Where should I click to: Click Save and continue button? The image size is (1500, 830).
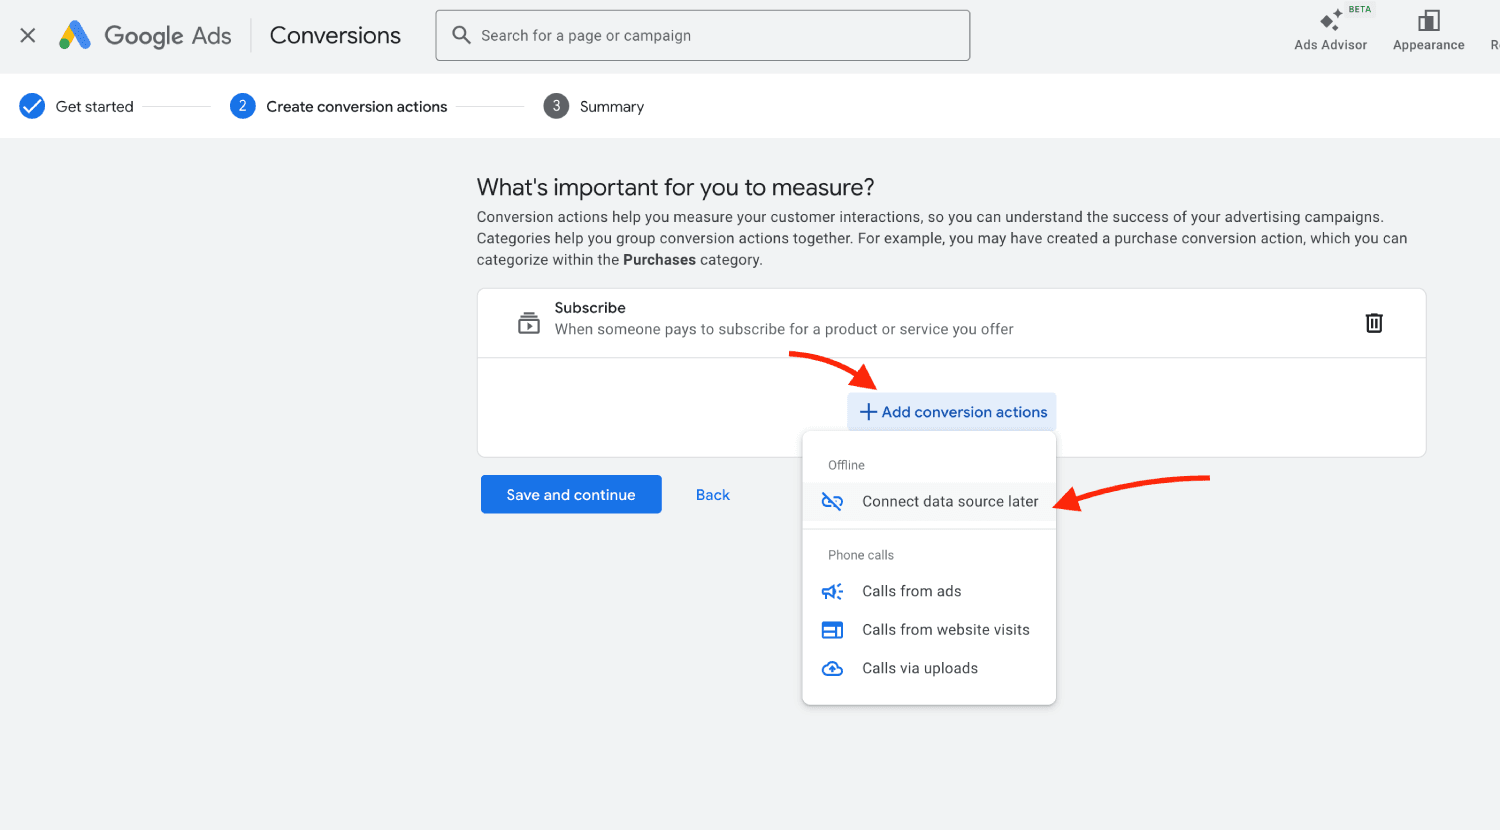click(x=571, y=494)
